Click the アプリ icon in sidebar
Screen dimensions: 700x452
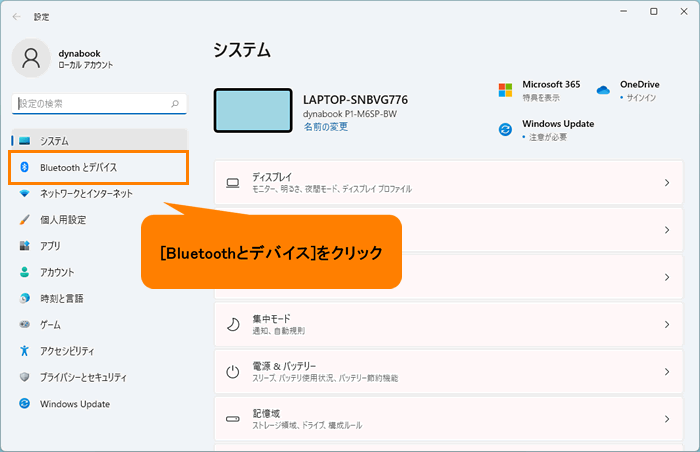pyautogui.click(x=25, y=246)
